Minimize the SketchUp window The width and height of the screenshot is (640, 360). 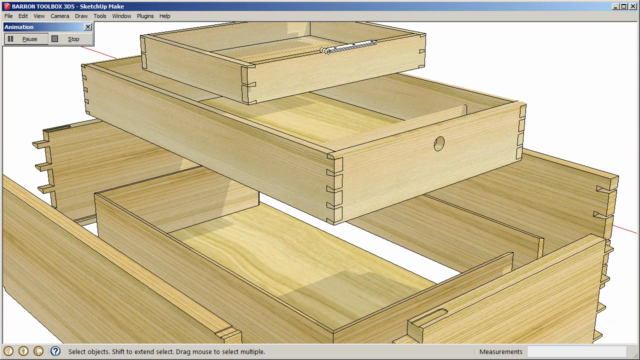616,6
